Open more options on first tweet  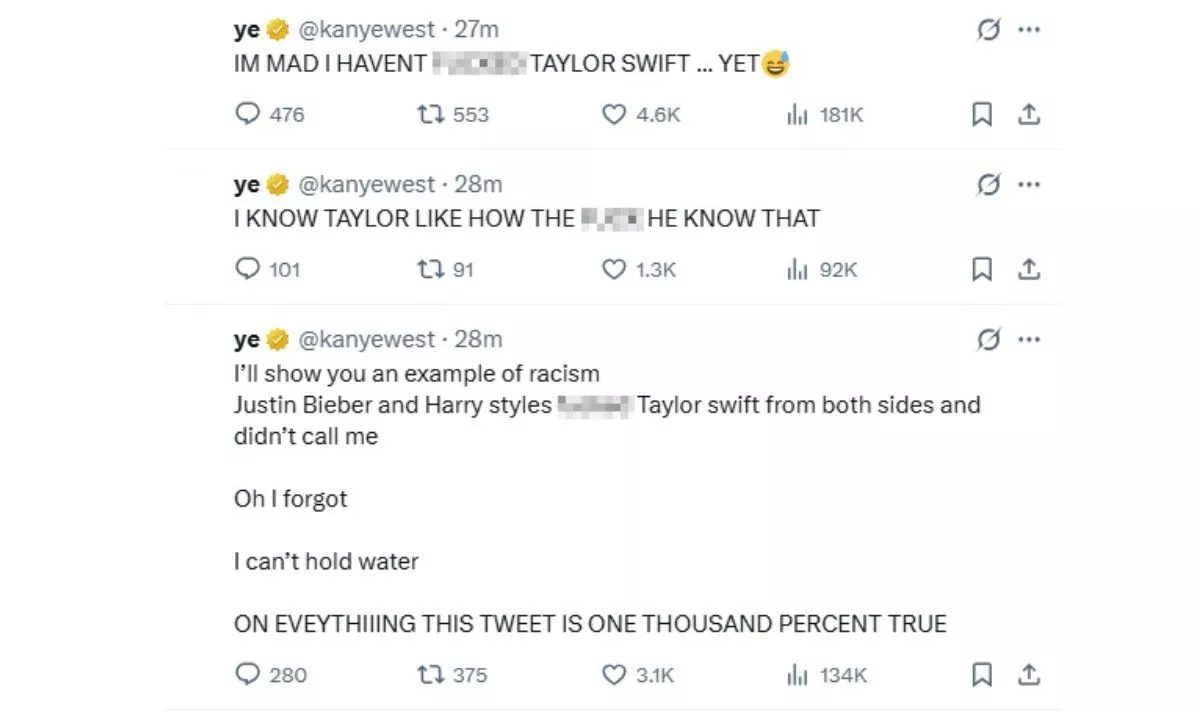coord(1029,30)
